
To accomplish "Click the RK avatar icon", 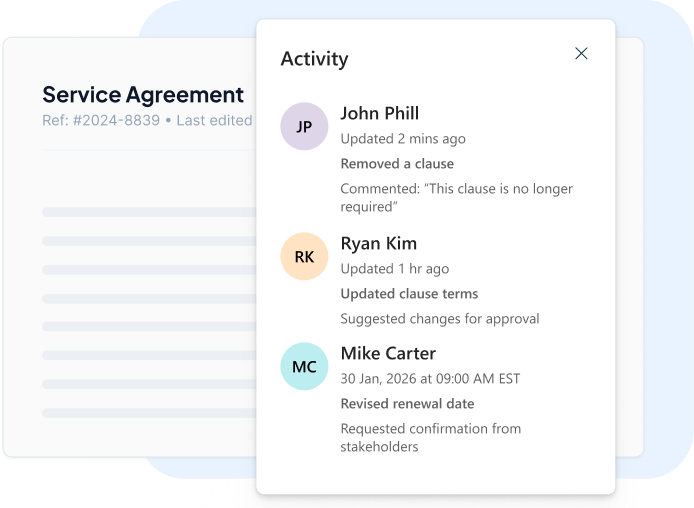I will click(304, 257).
